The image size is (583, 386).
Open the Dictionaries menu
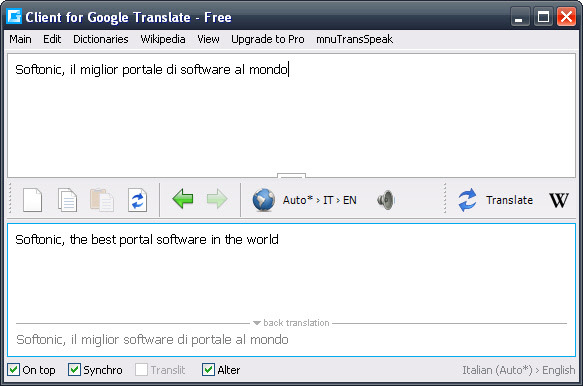(101, 39)
